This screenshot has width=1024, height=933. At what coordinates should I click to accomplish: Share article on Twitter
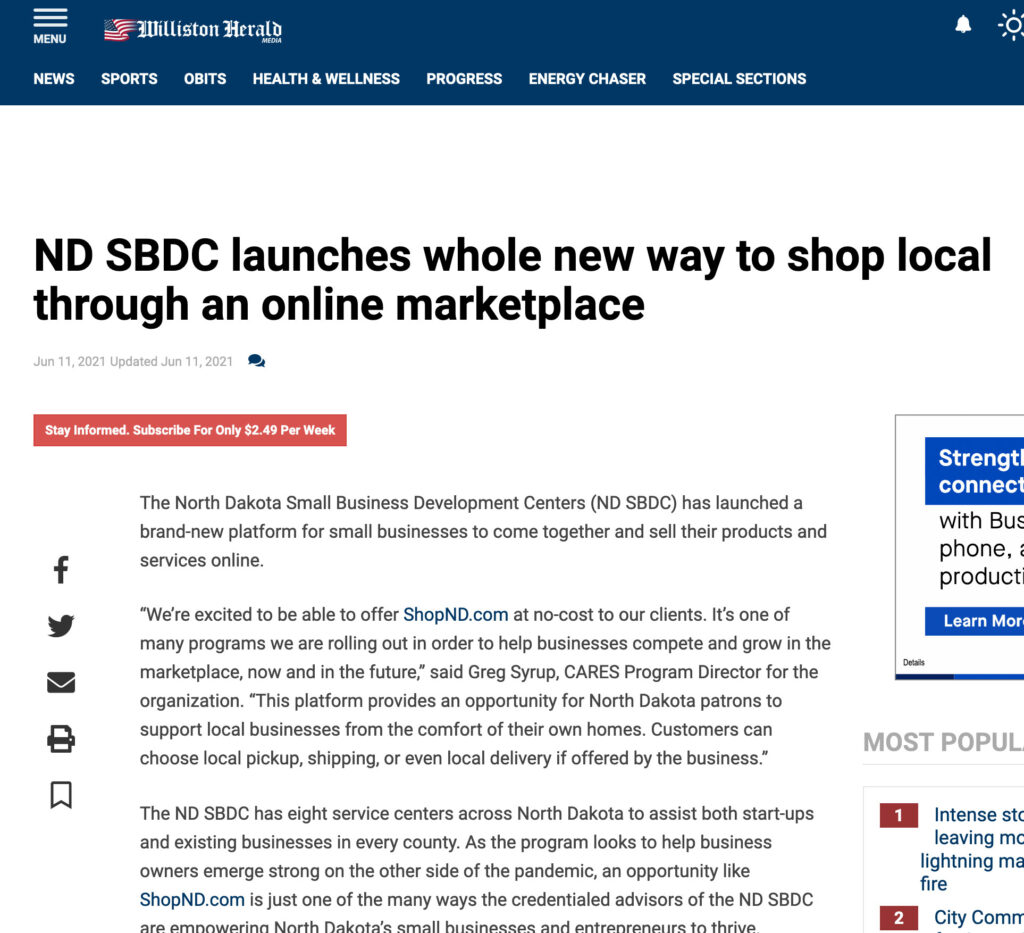[61, 625]
